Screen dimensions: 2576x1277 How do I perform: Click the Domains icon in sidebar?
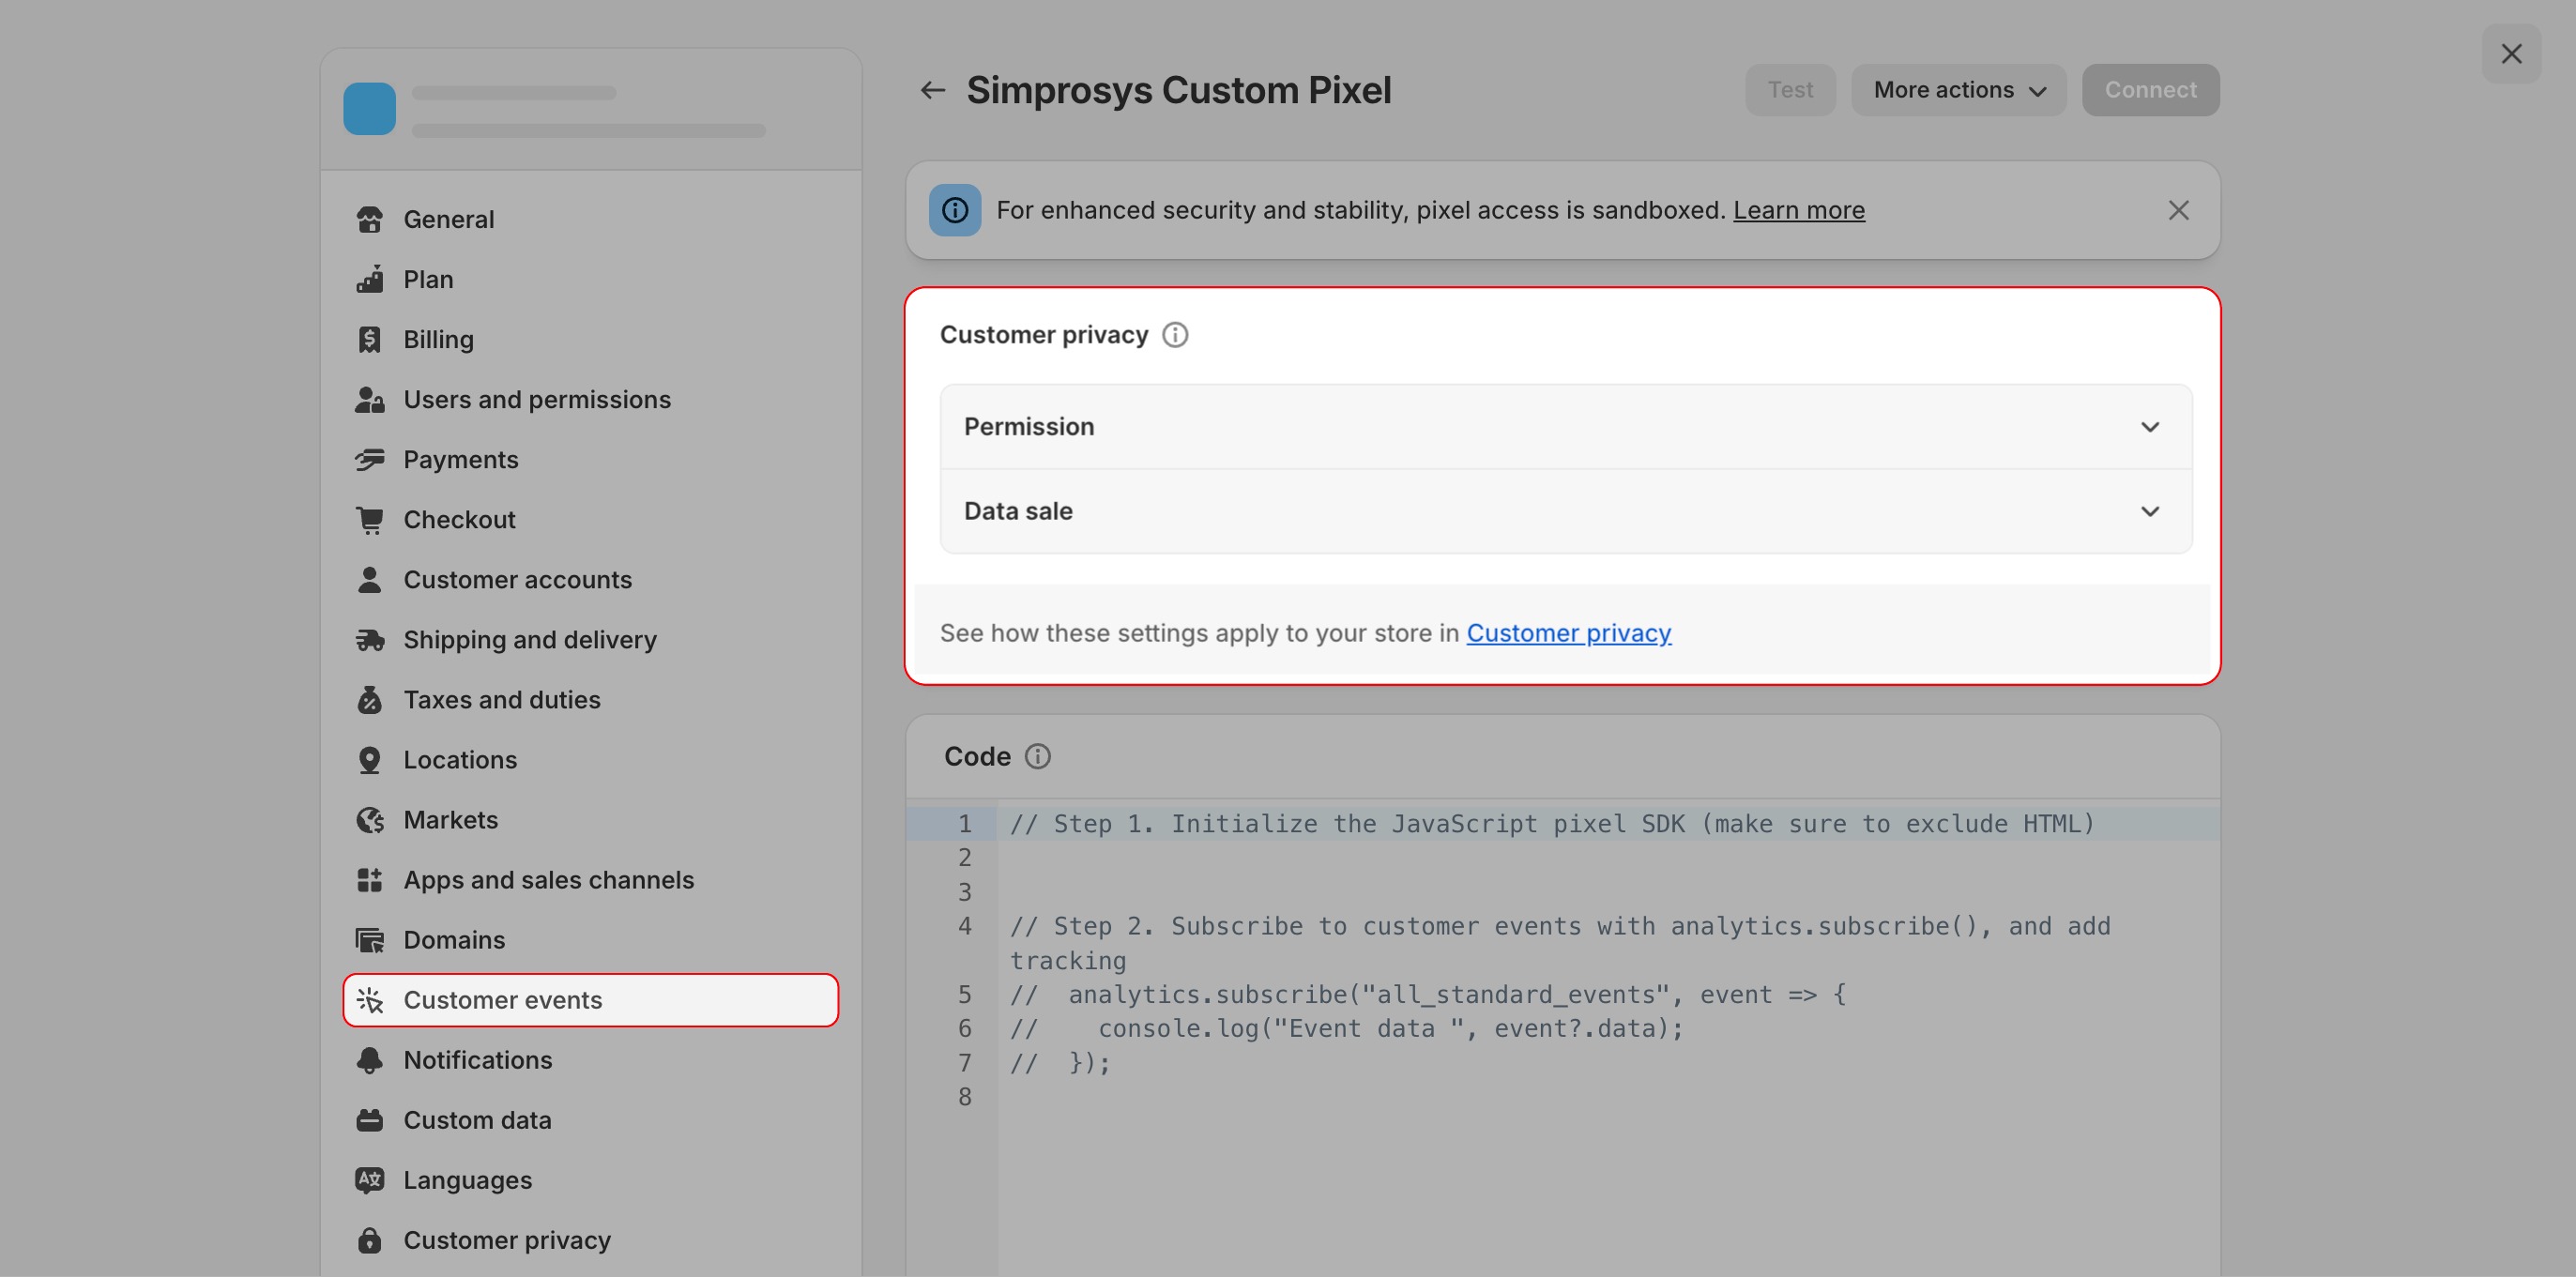tap(369, 939)
